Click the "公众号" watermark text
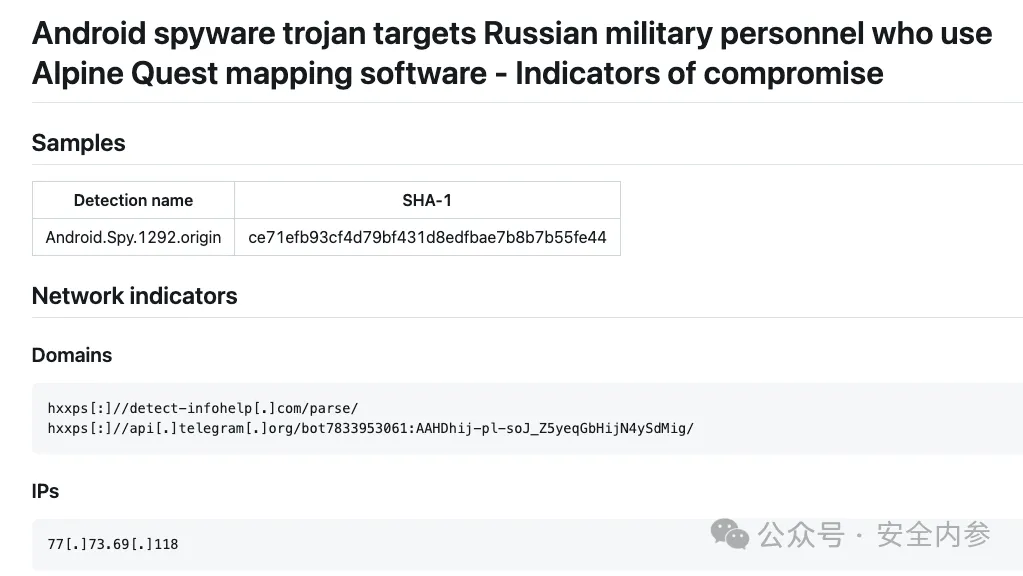This screenshot has height=576, width=1023. pyautogui.click(x=802, y=535)
